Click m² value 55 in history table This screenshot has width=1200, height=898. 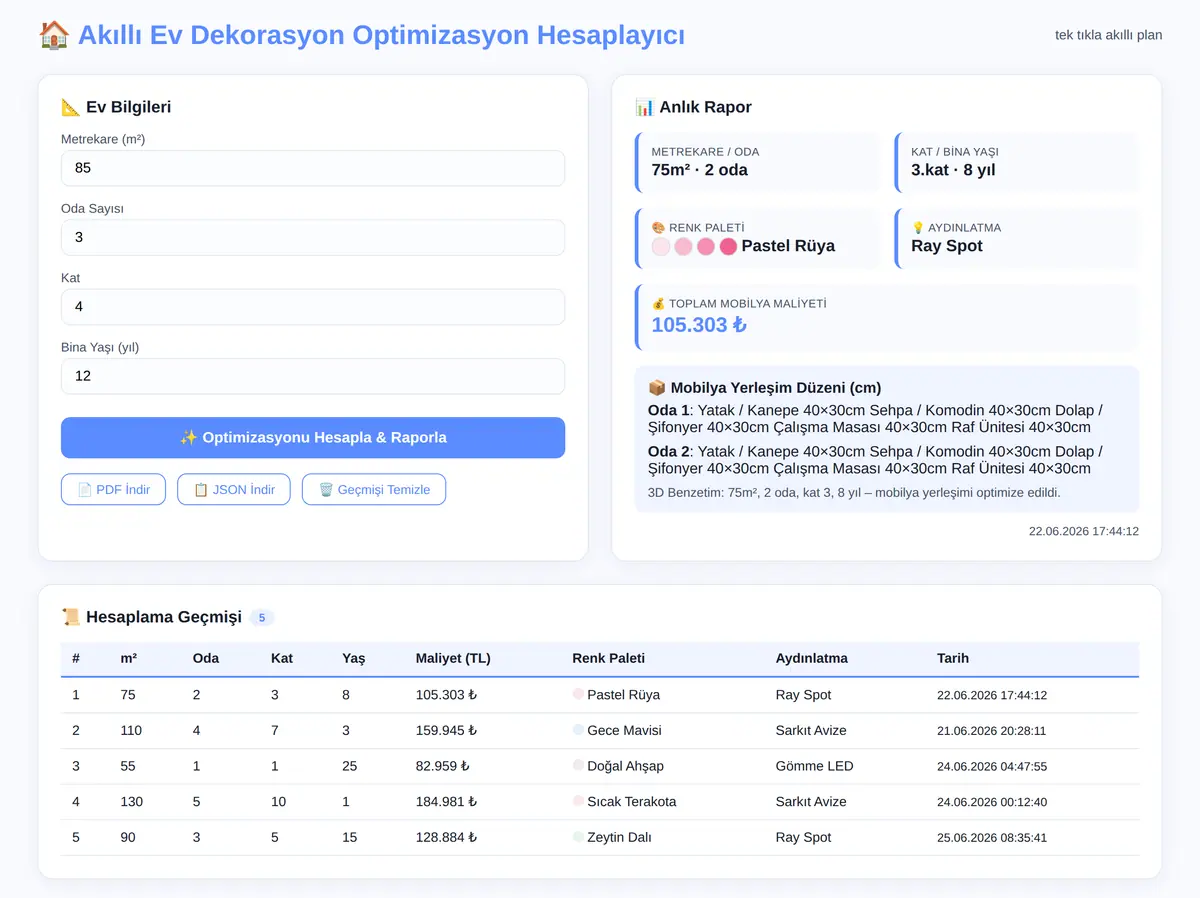click(128, 766)
